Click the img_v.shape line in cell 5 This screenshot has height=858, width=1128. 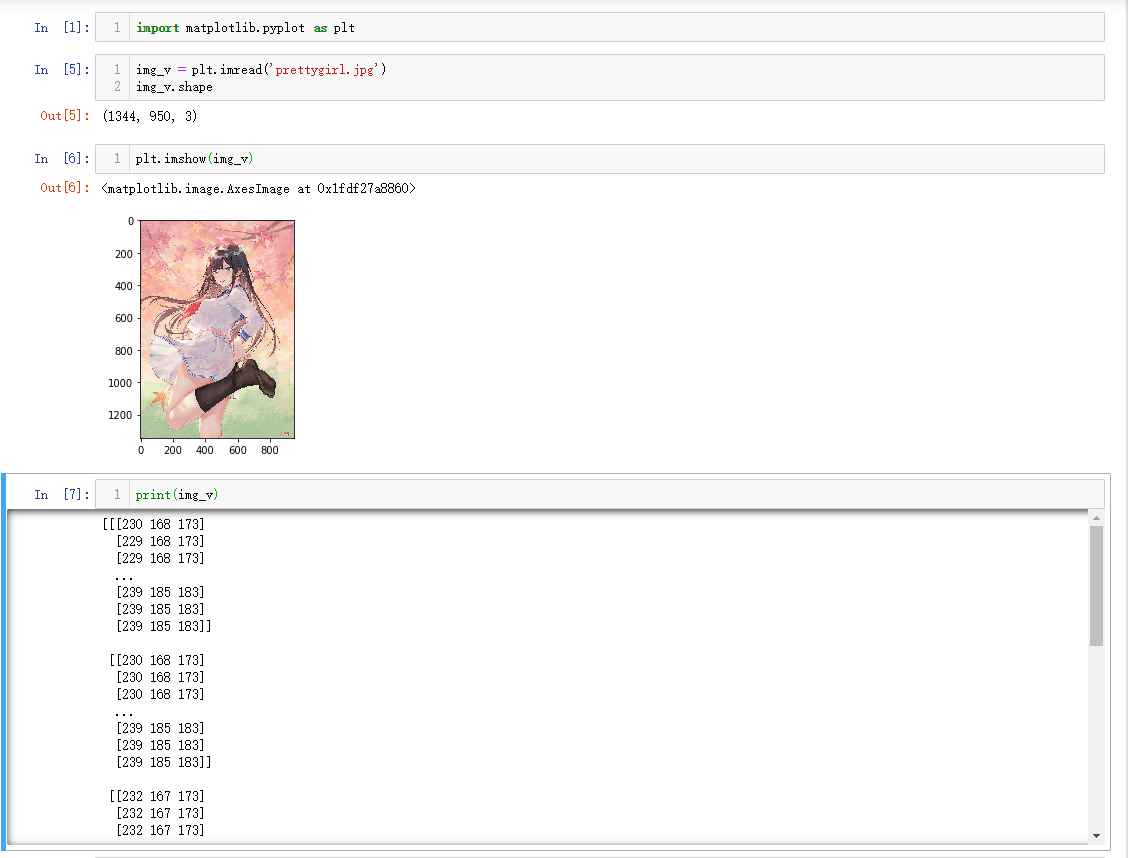(174, 87)
